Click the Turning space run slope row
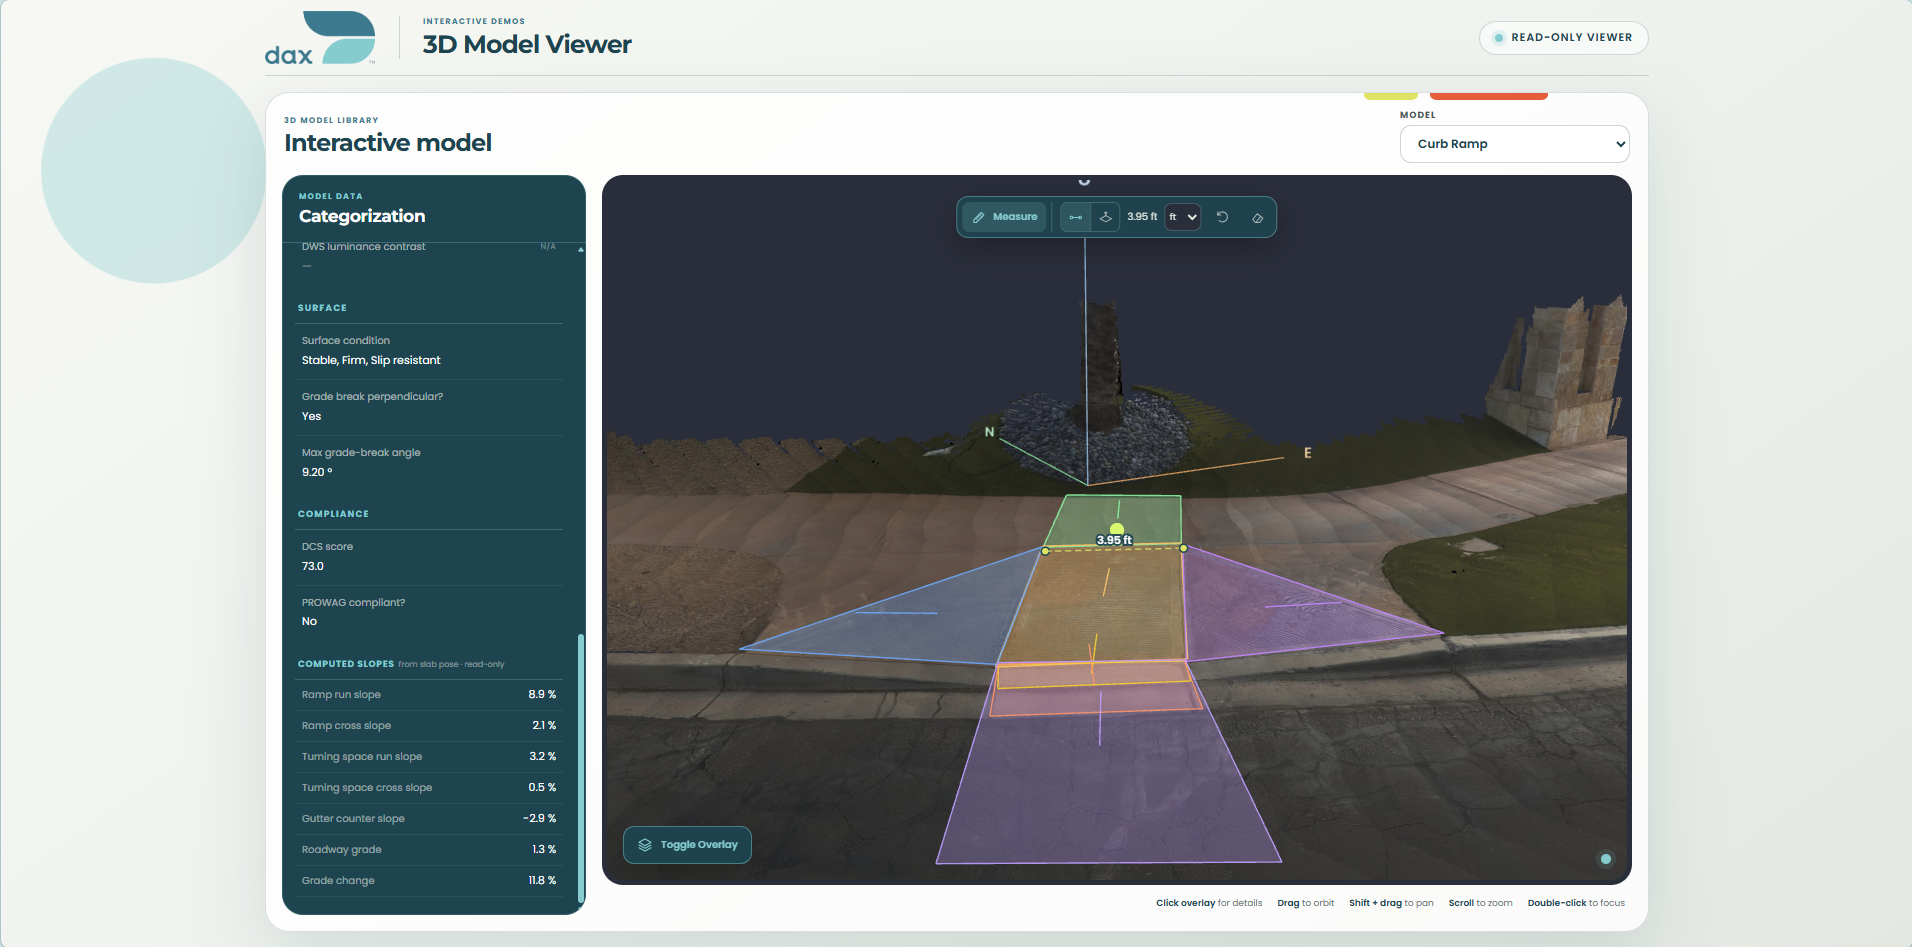Image resolution: width=1912 pixels, height=947 pixels. (x=429, y=757)
